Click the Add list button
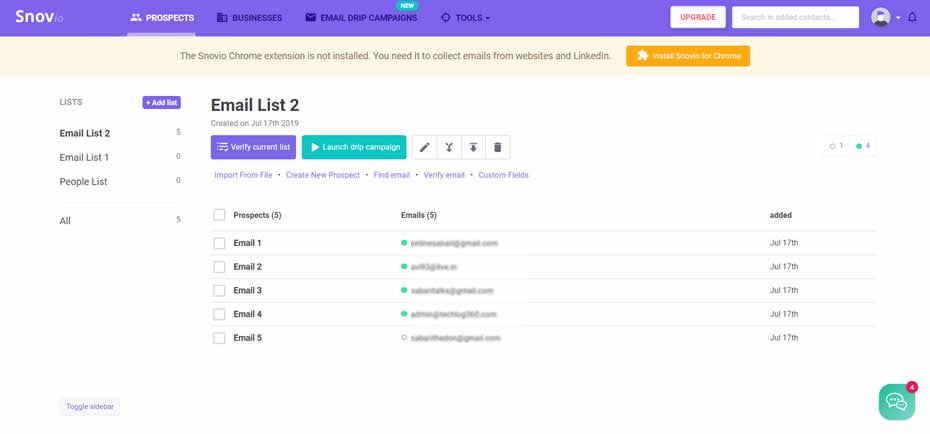This screenshot has width=930, height=434. (x=161, y=103)
